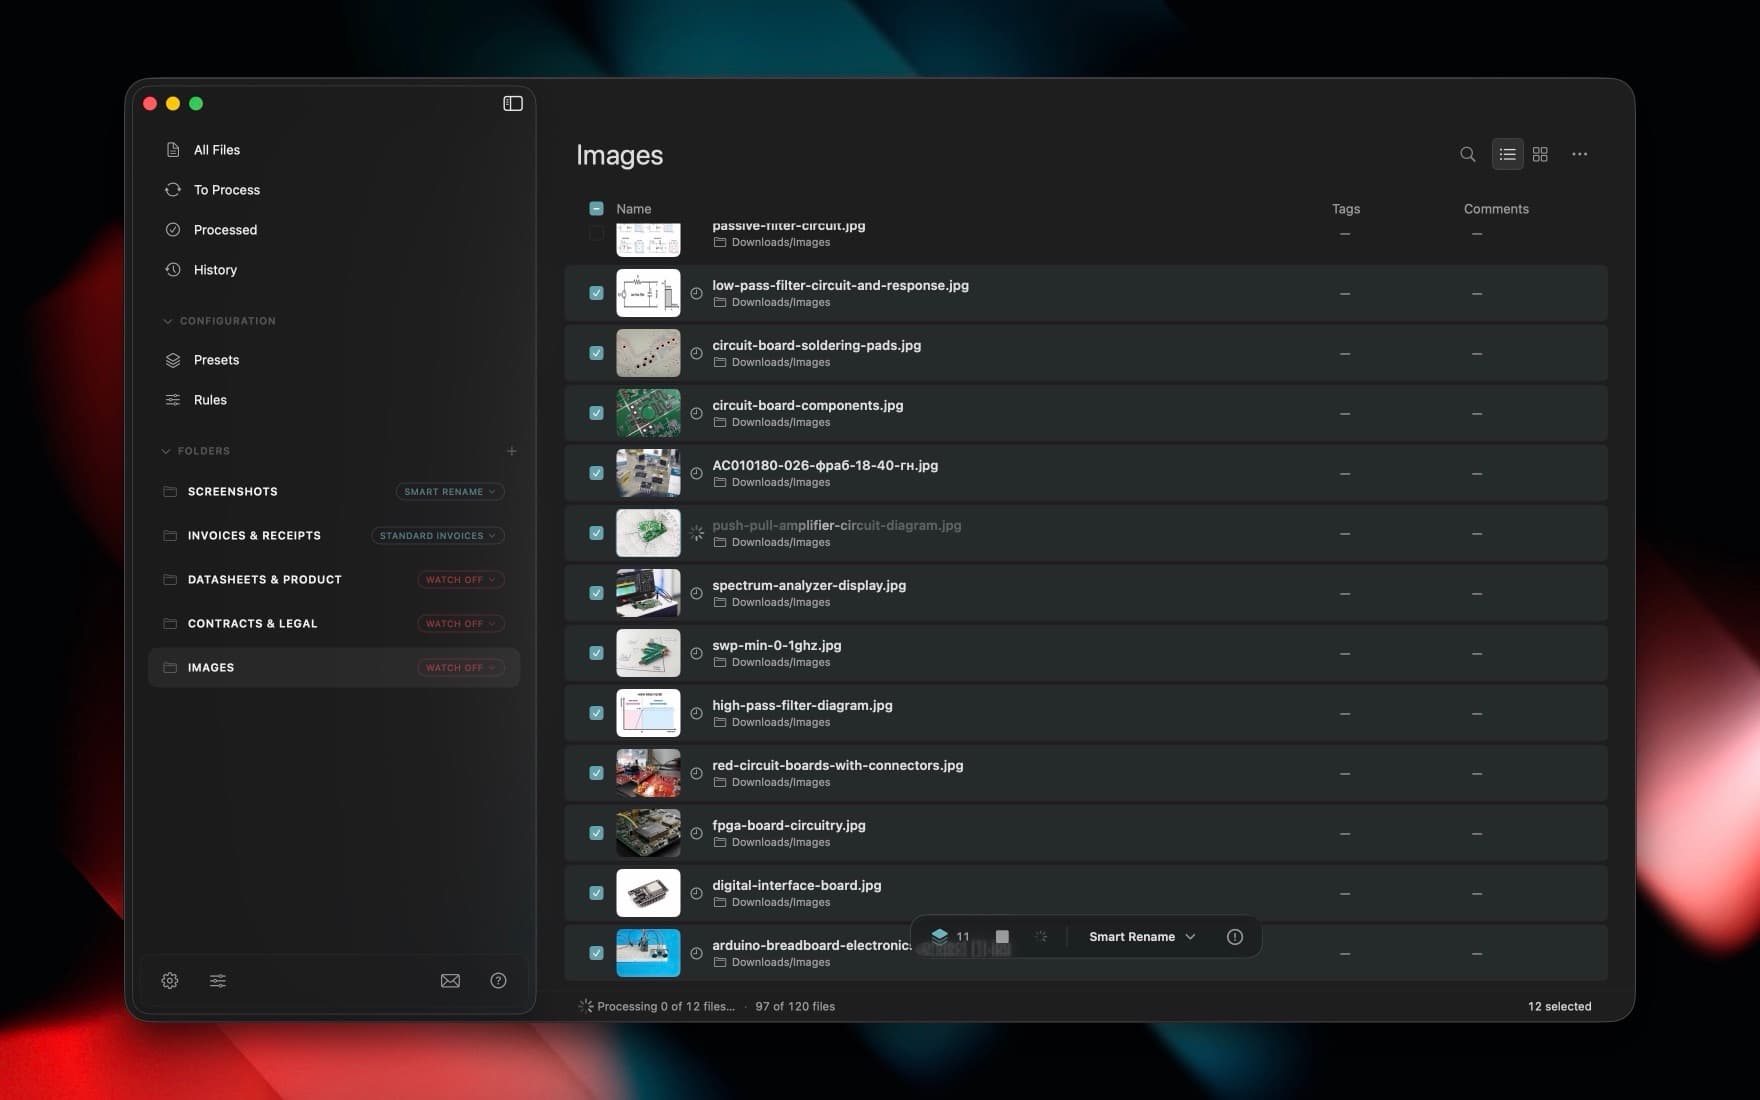Image resolution: width=1760 pixels, height=1100 pixels.
Task: Open History in sidebar
Action: (x=215, y=270)
